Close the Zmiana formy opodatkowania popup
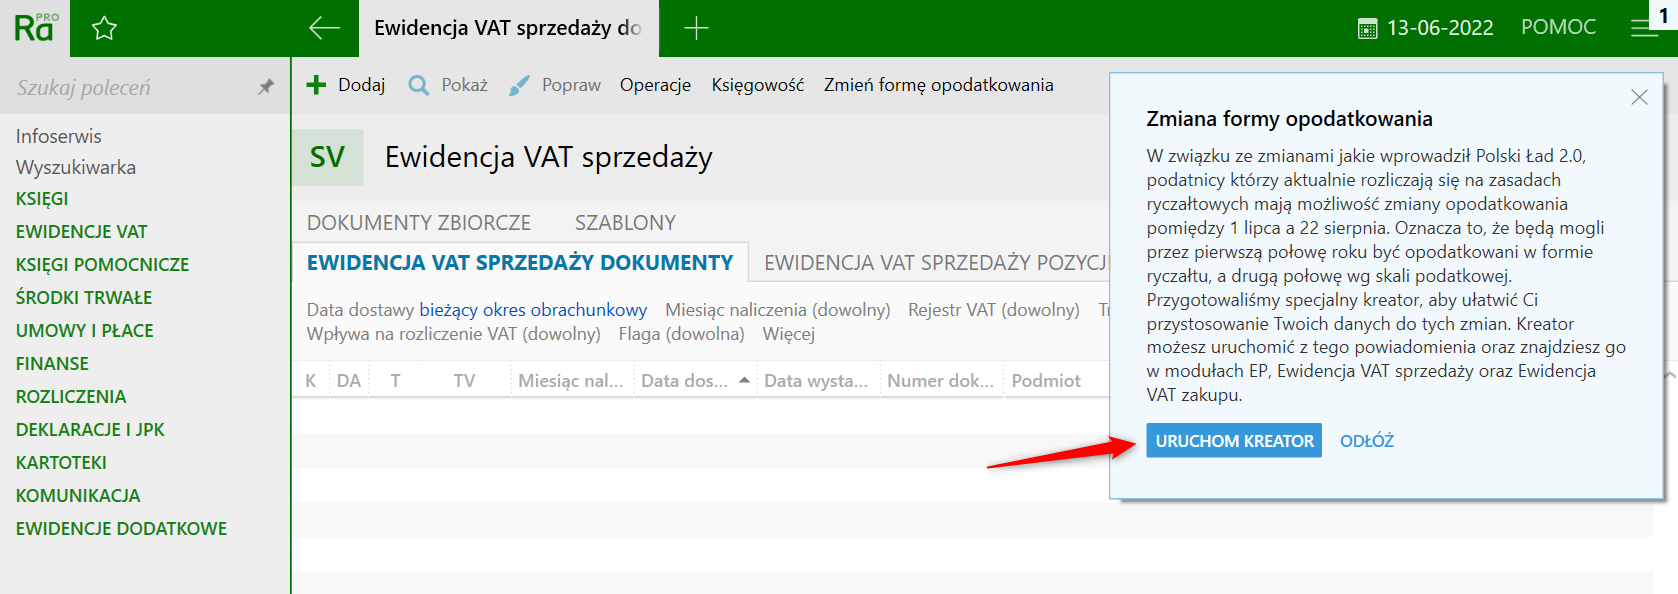This screenshot has width=1678, height=594. [x=1639, y=97]
